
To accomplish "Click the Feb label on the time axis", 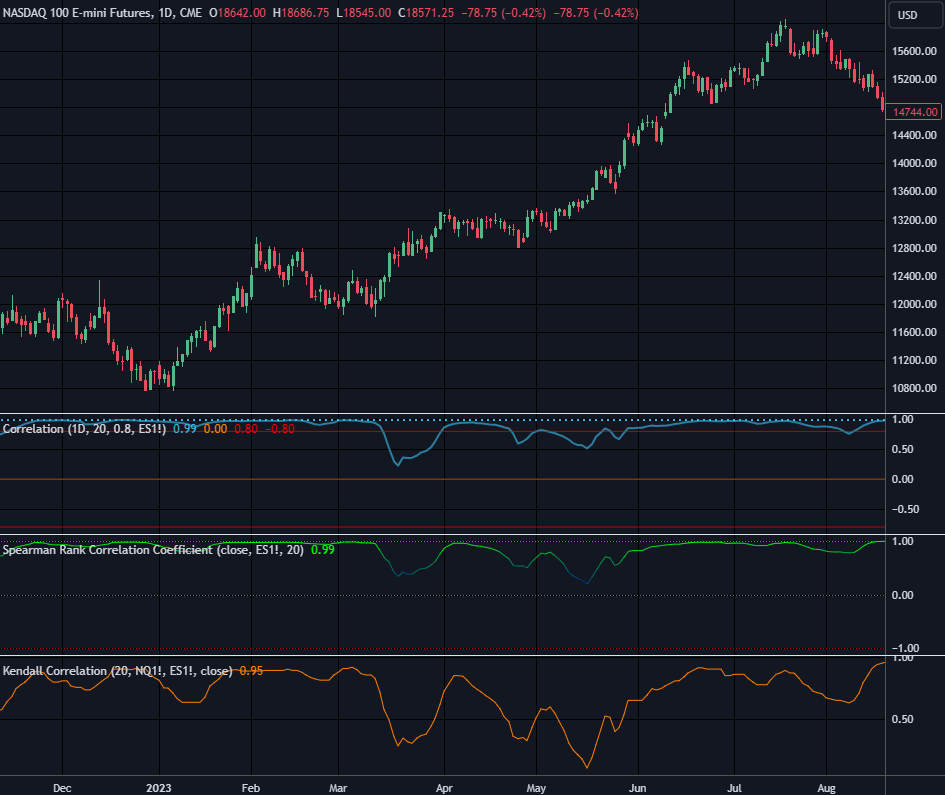I will click(251, 788).
